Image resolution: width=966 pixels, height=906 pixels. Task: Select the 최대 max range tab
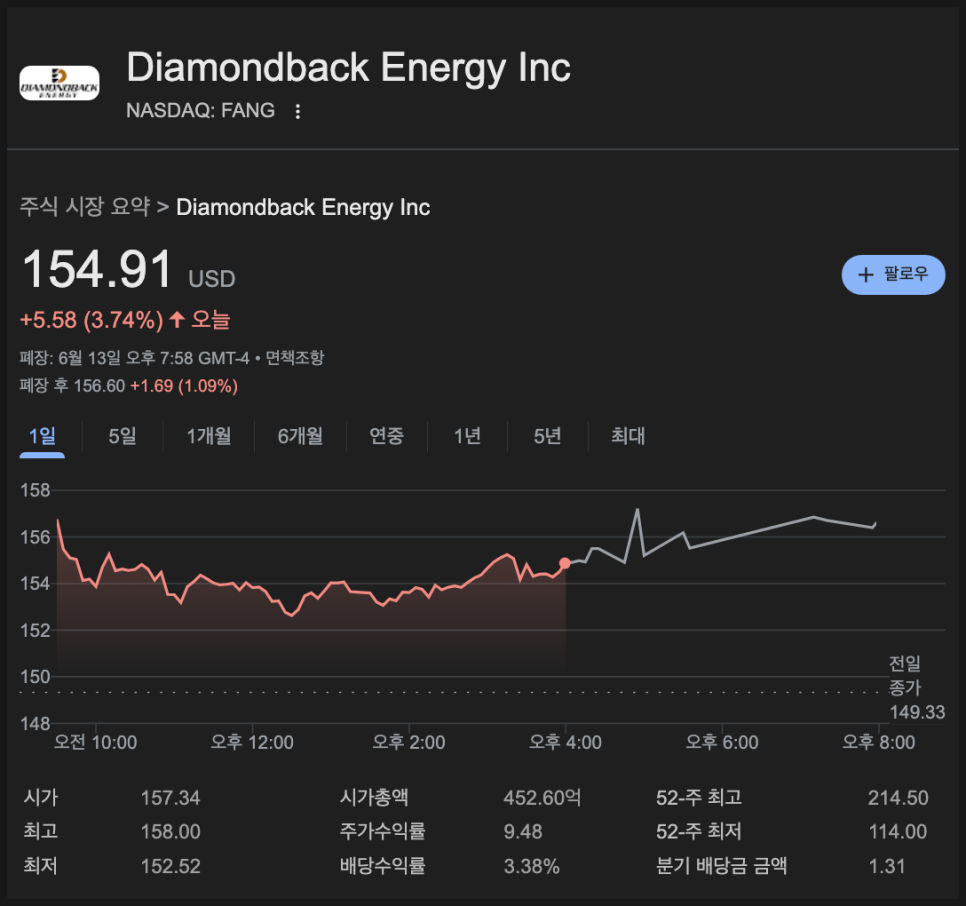628,437
